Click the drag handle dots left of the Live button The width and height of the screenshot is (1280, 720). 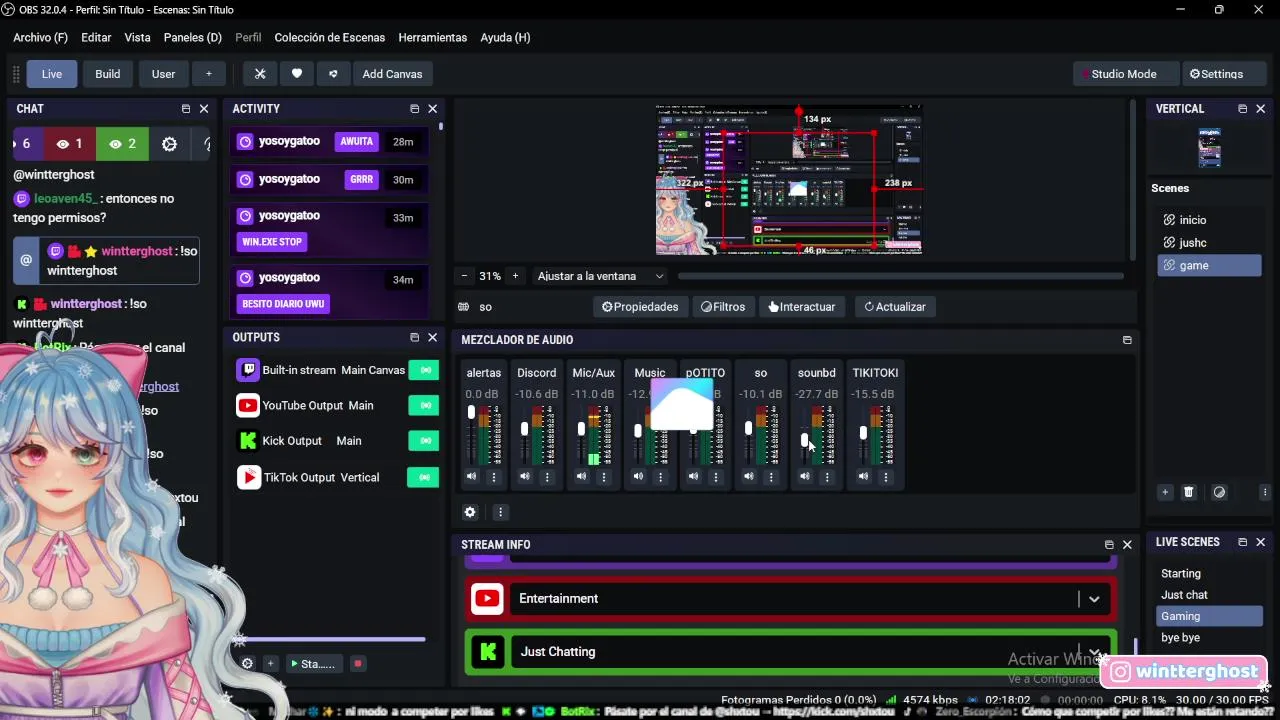[16, 74]
